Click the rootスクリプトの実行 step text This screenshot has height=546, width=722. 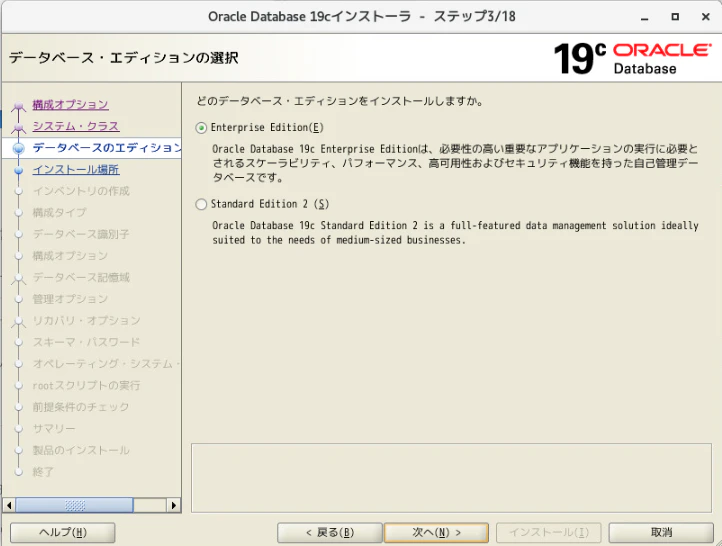pyautogui.click(x=87, y=386)
